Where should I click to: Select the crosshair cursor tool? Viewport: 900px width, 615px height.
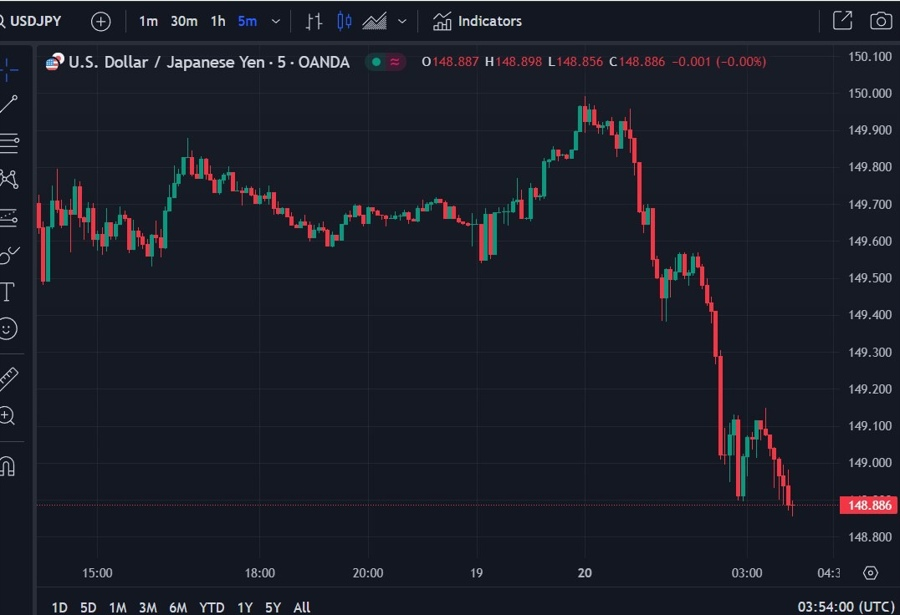click(8, 69)
